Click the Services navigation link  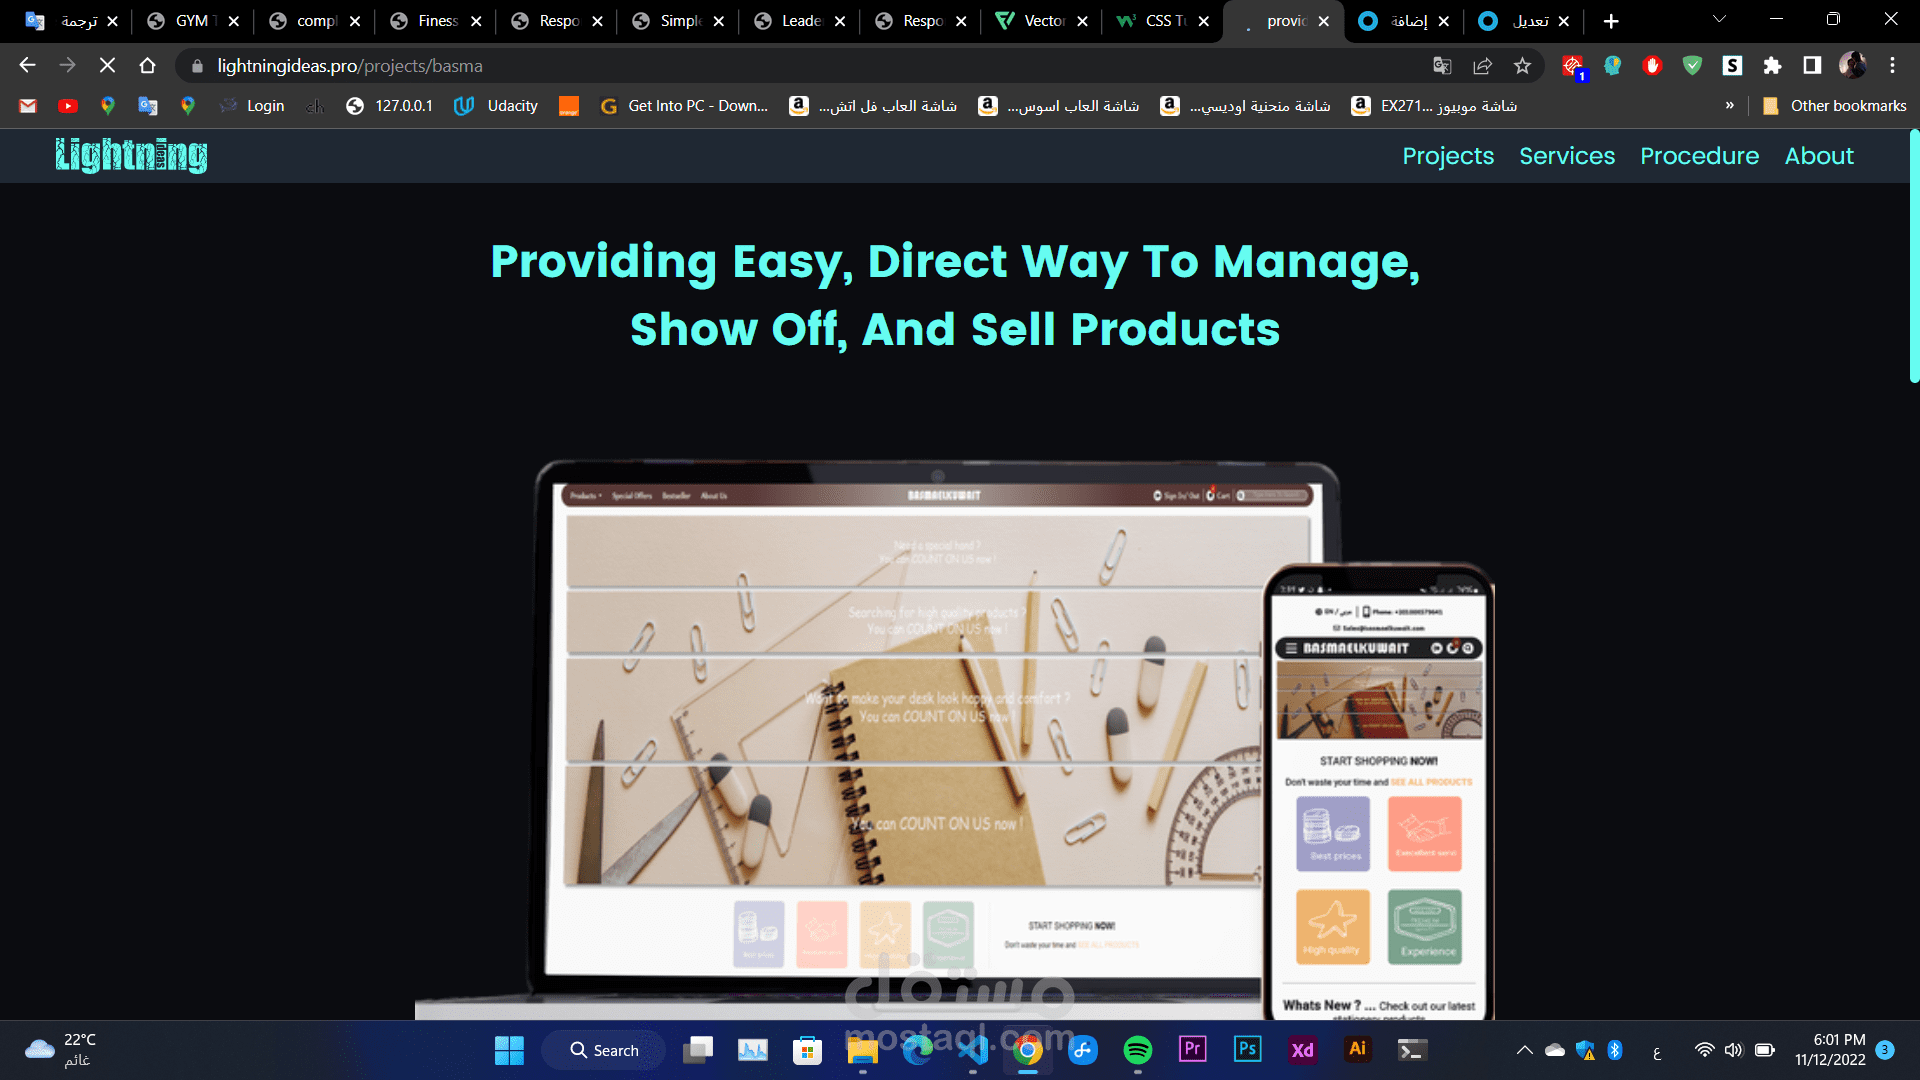(x=1567, y=156)
